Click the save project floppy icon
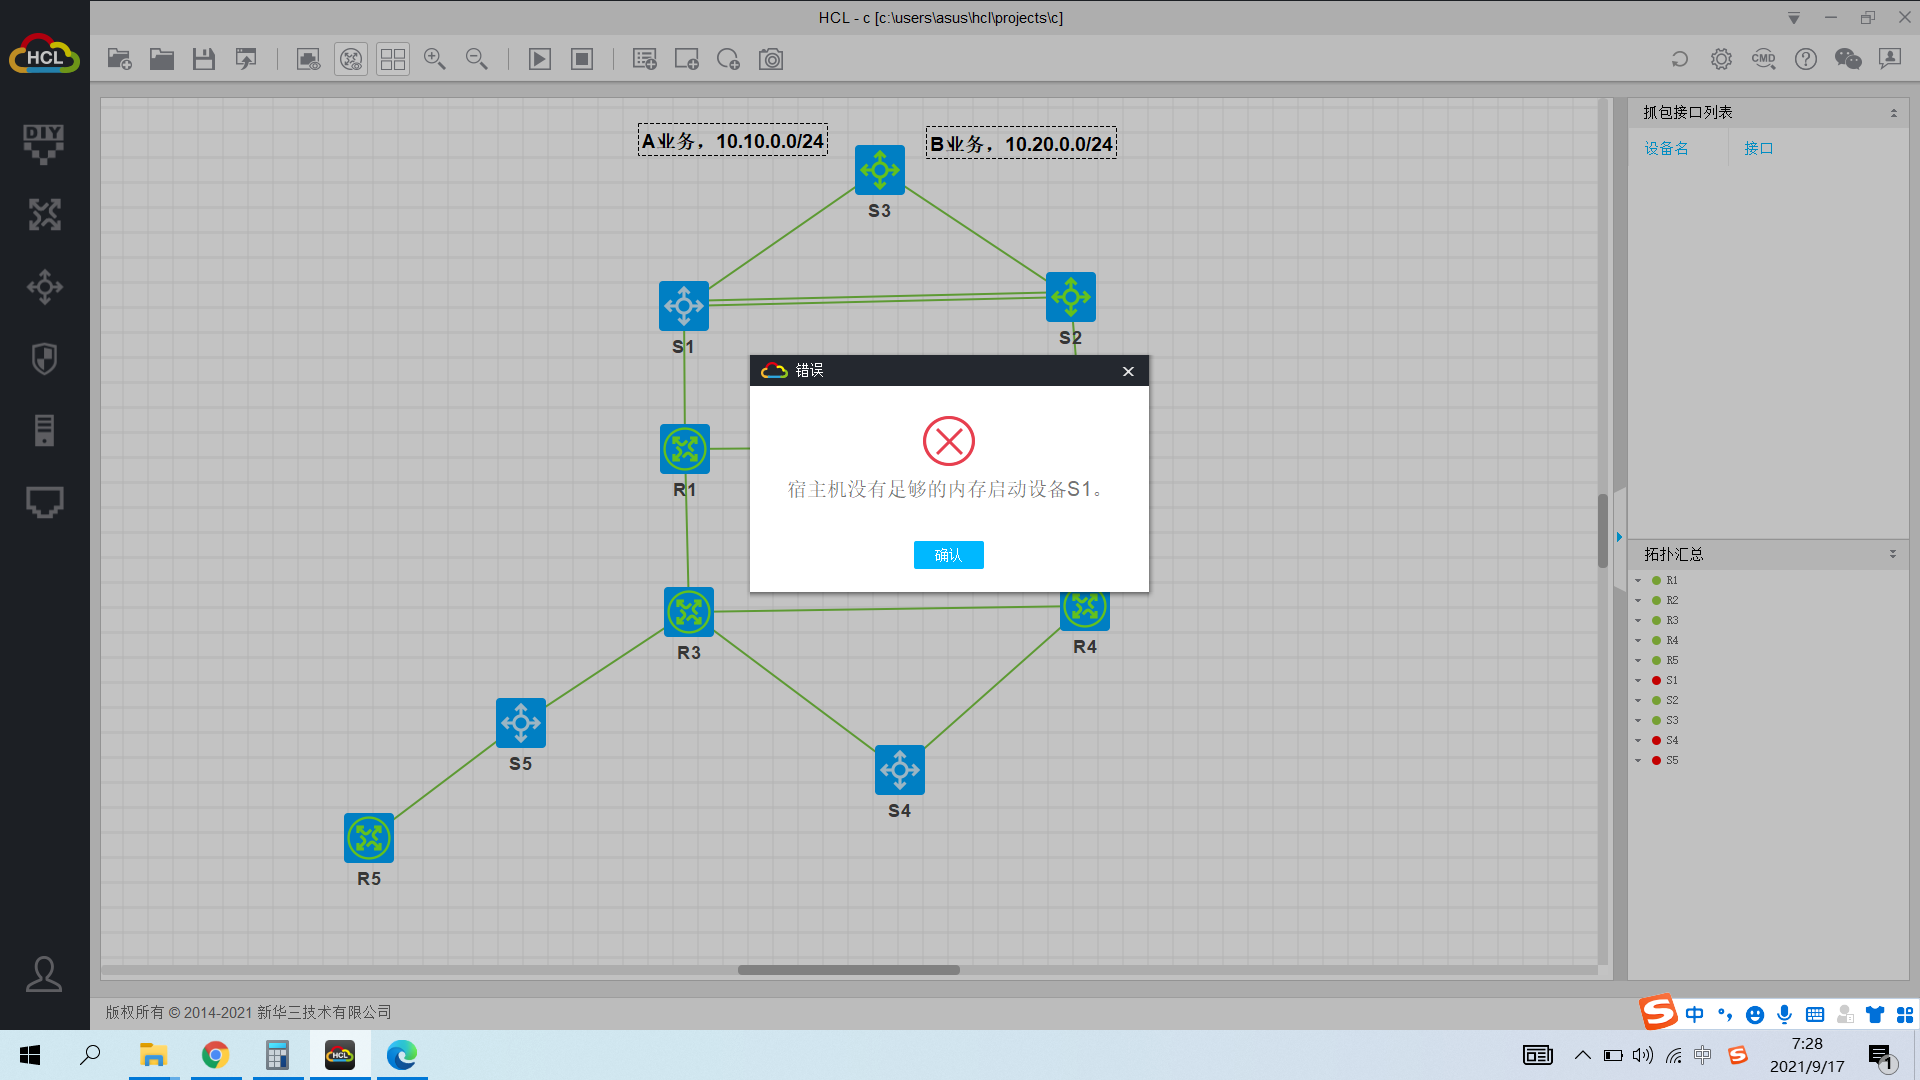 point(204,60)
